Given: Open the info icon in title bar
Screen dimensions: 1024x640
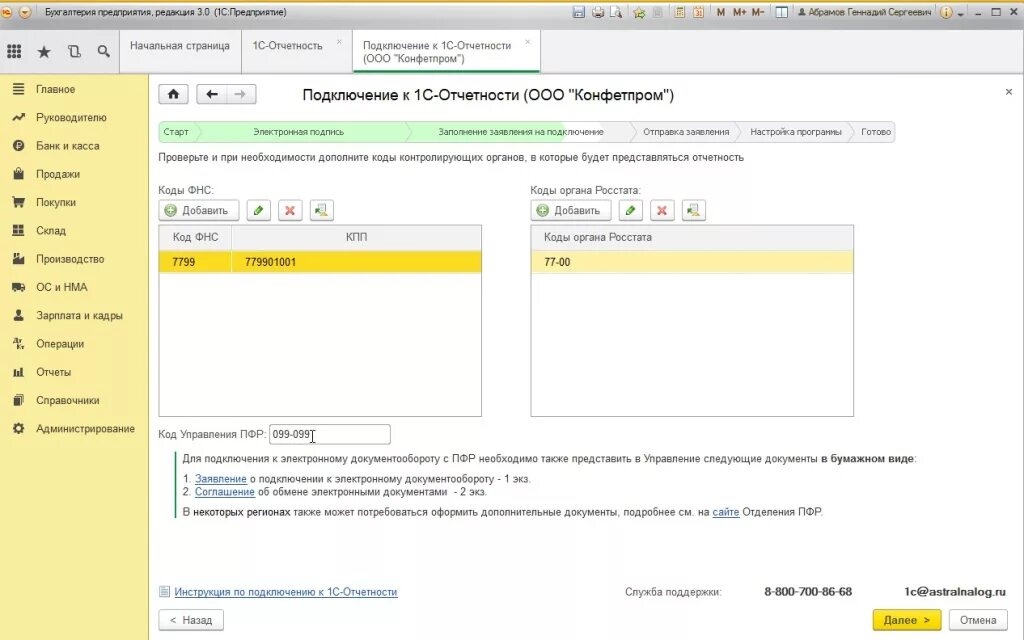Looking at the screenshot, I should (946, 12).
